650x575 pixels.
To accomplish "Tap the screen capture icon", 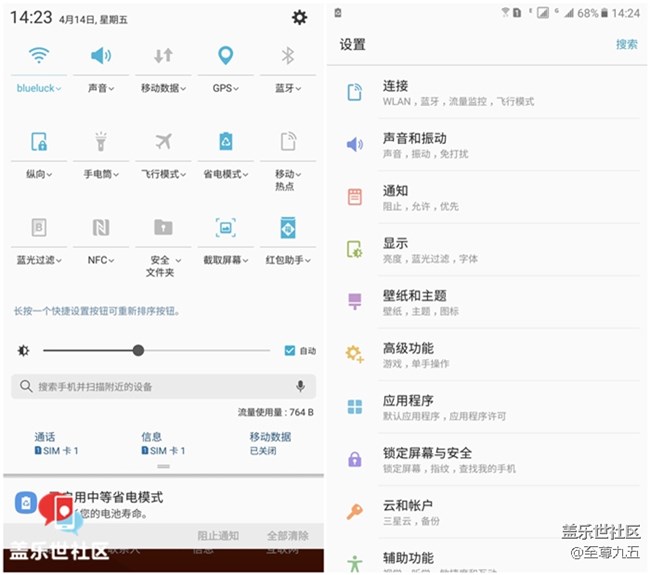I will [x=226, y=227].
